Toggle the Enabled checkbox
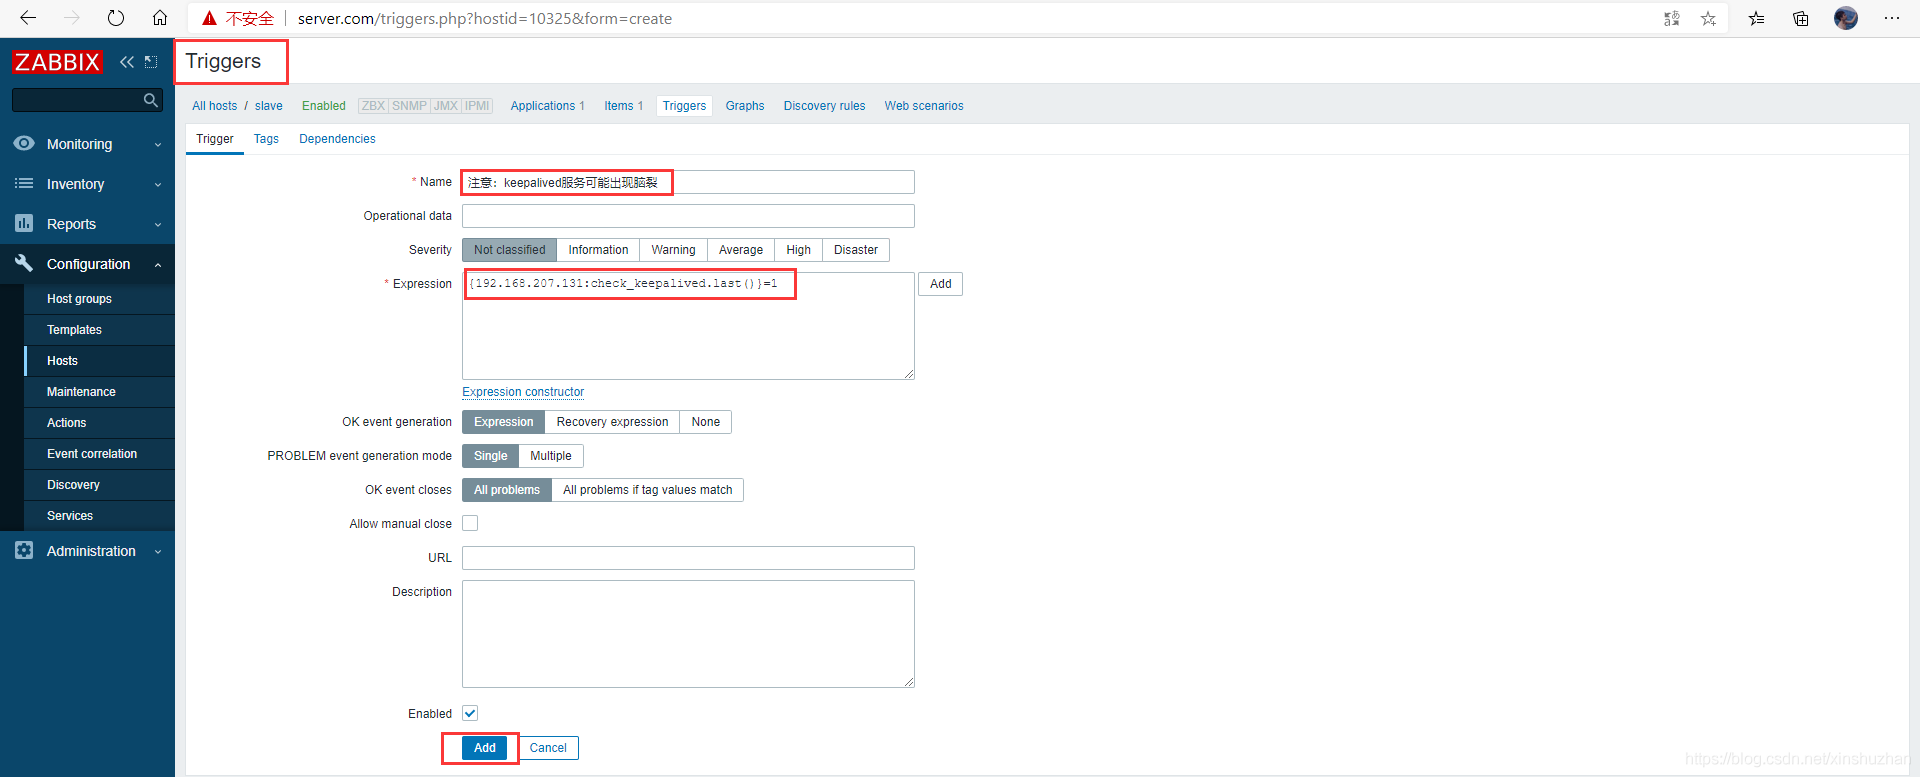This screenshot has height=777, width=1920. pos(470,713)
